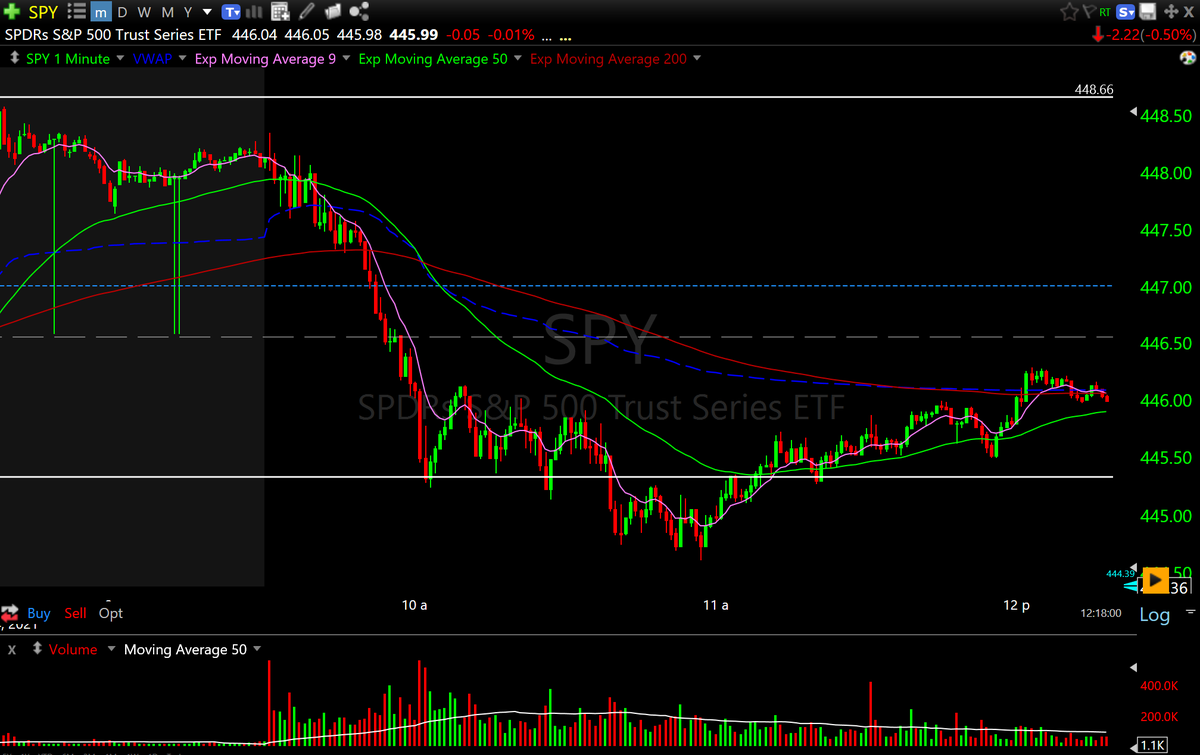
Task: Expand the timeframe dropdown arrow
Action: [206, 13]
